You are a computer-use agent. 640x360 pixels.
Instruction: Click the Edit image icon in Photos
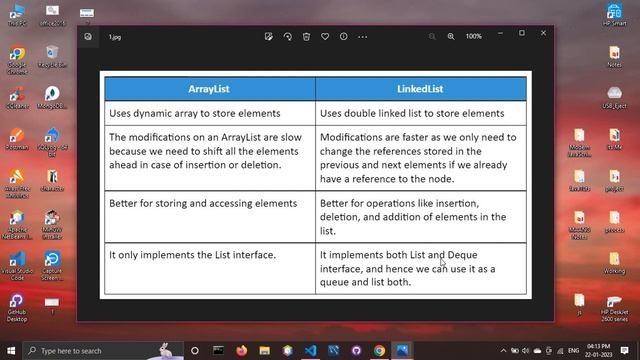tap(269, 37)
